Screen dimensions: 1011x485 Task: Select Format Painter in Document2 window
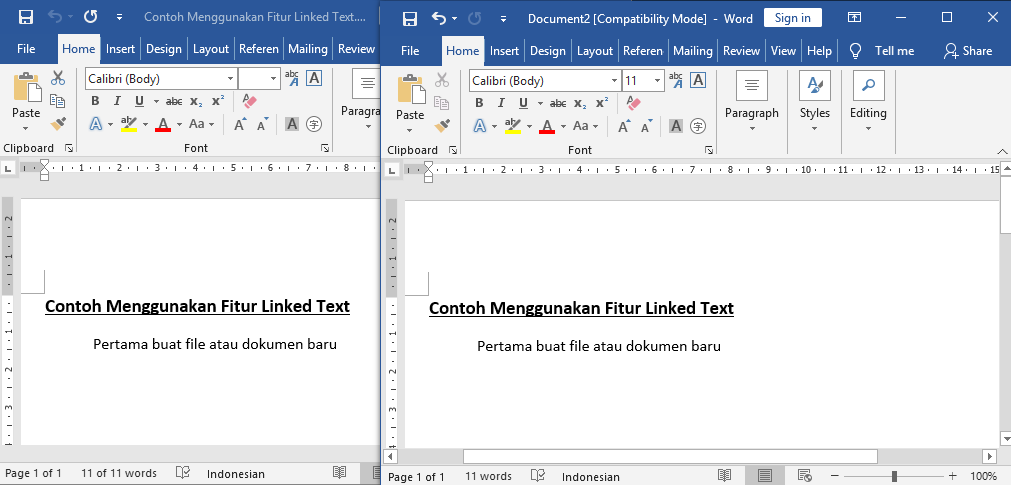(x=442, y=124)
